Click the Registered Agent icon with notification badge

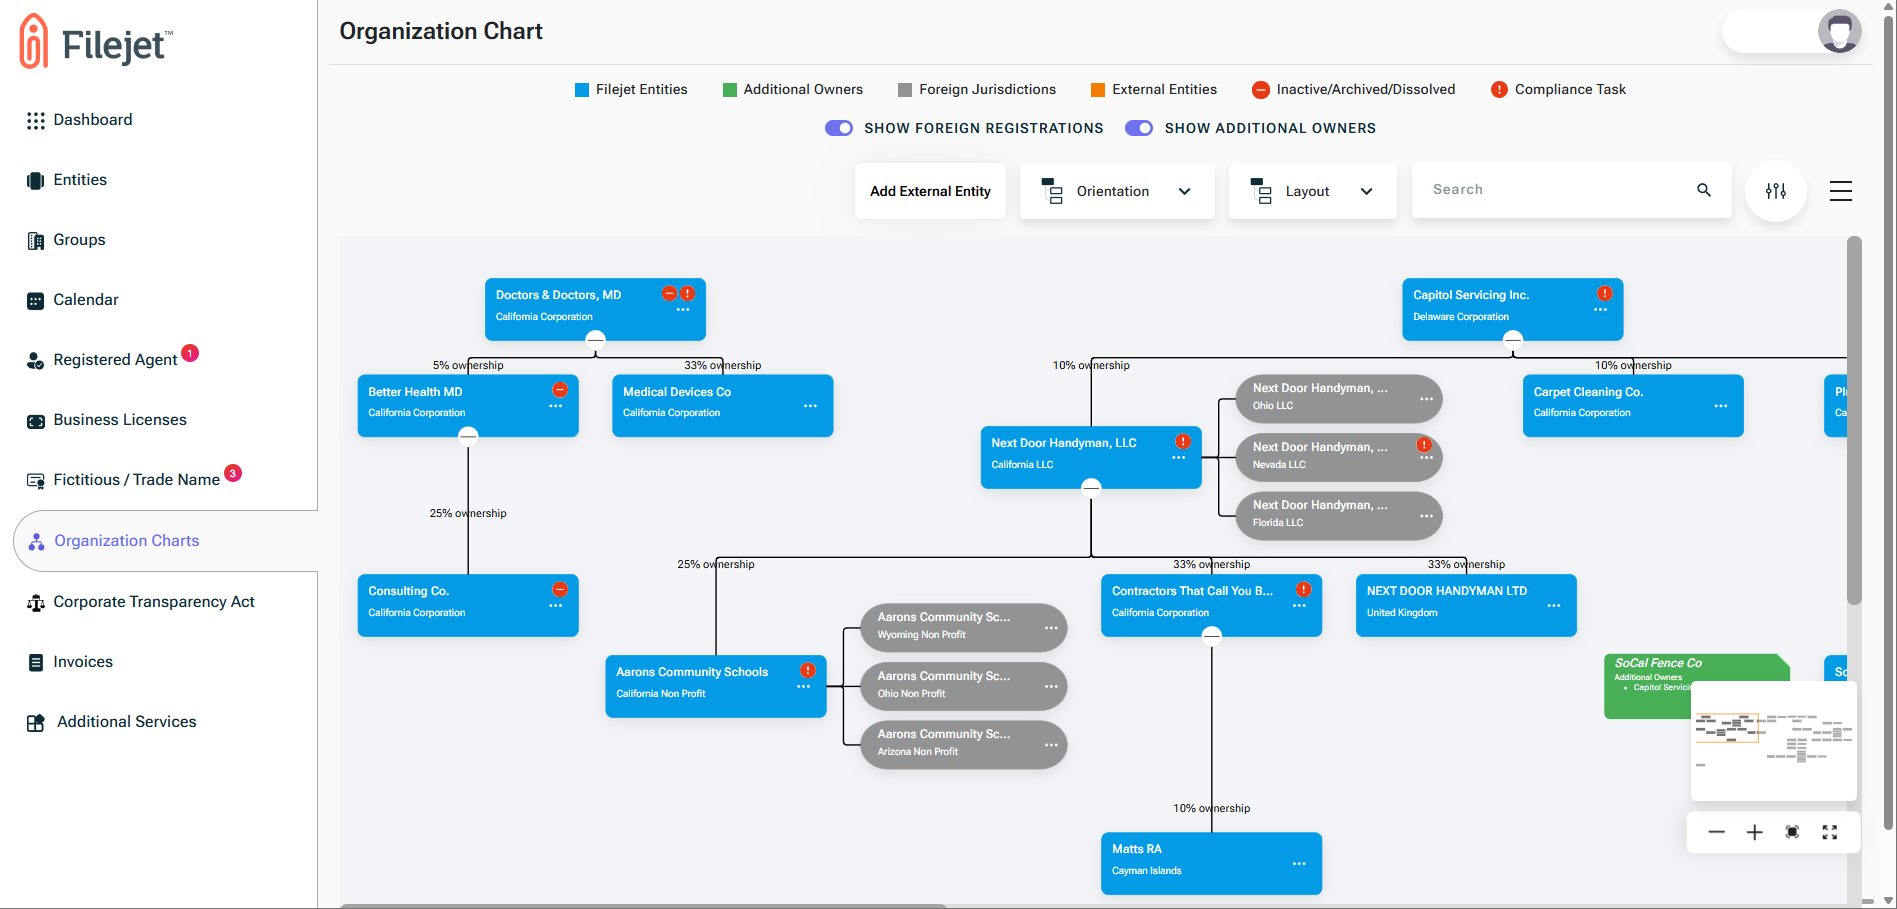[x=36, y=359]
